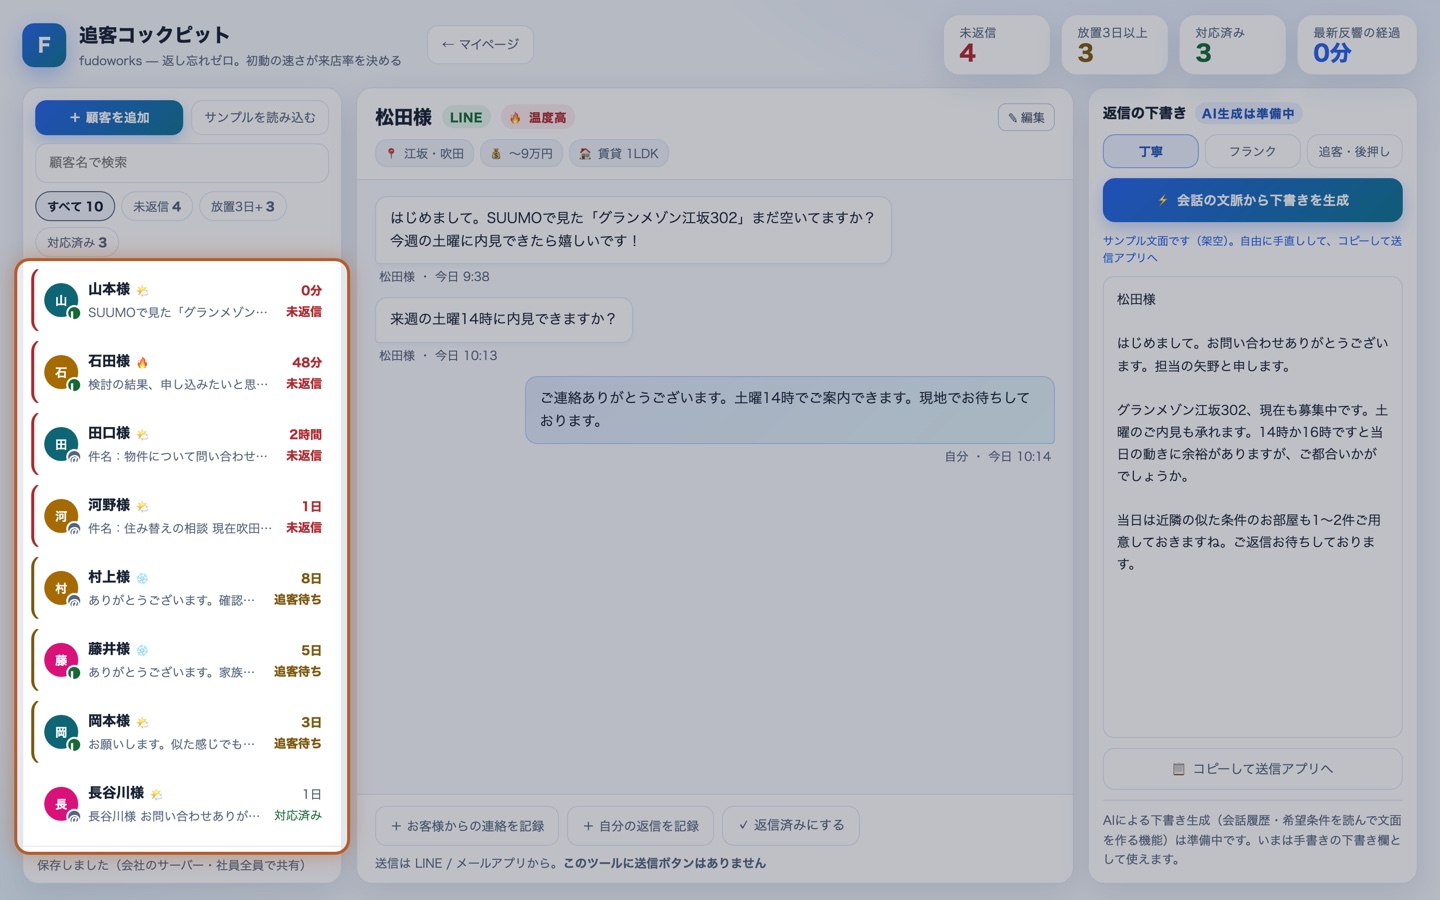This screenshot has width=1440, height=900.
Task: Click 長谷川様 pink avatar icon
Action: pyautogui.click(x=61, y=804)
